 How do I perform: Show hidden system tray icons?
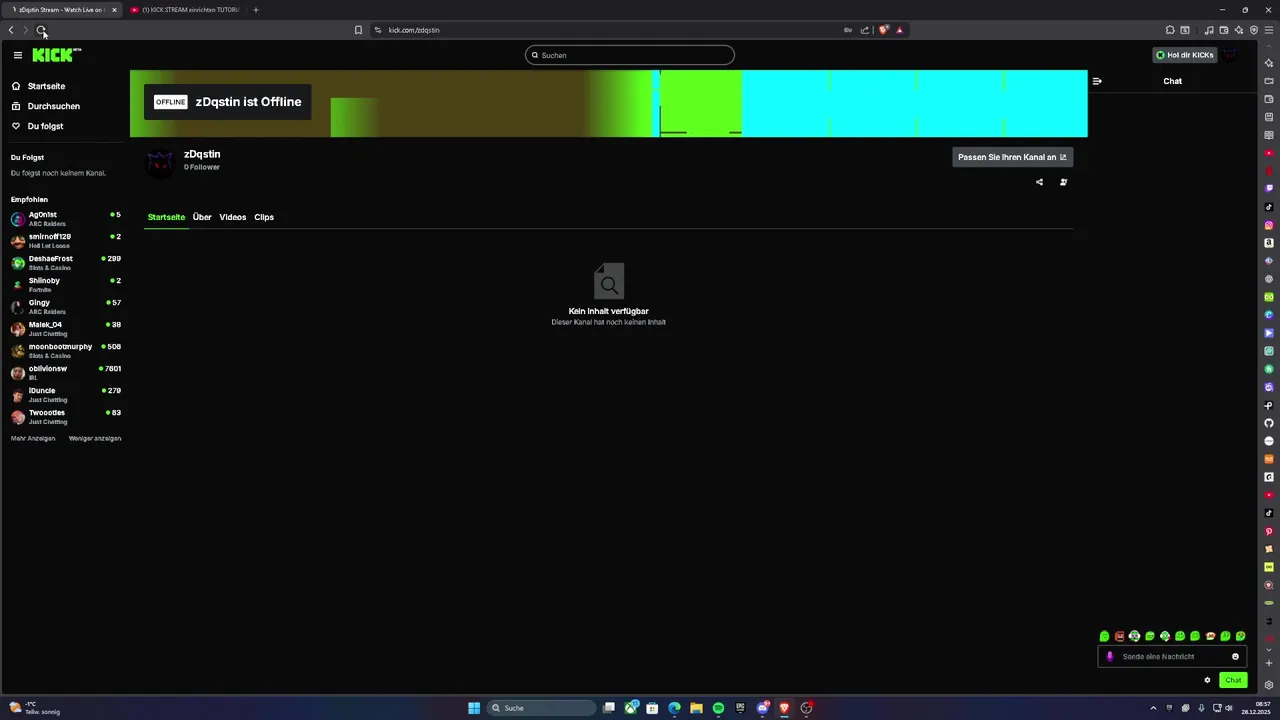click(x=1153, y=708)
